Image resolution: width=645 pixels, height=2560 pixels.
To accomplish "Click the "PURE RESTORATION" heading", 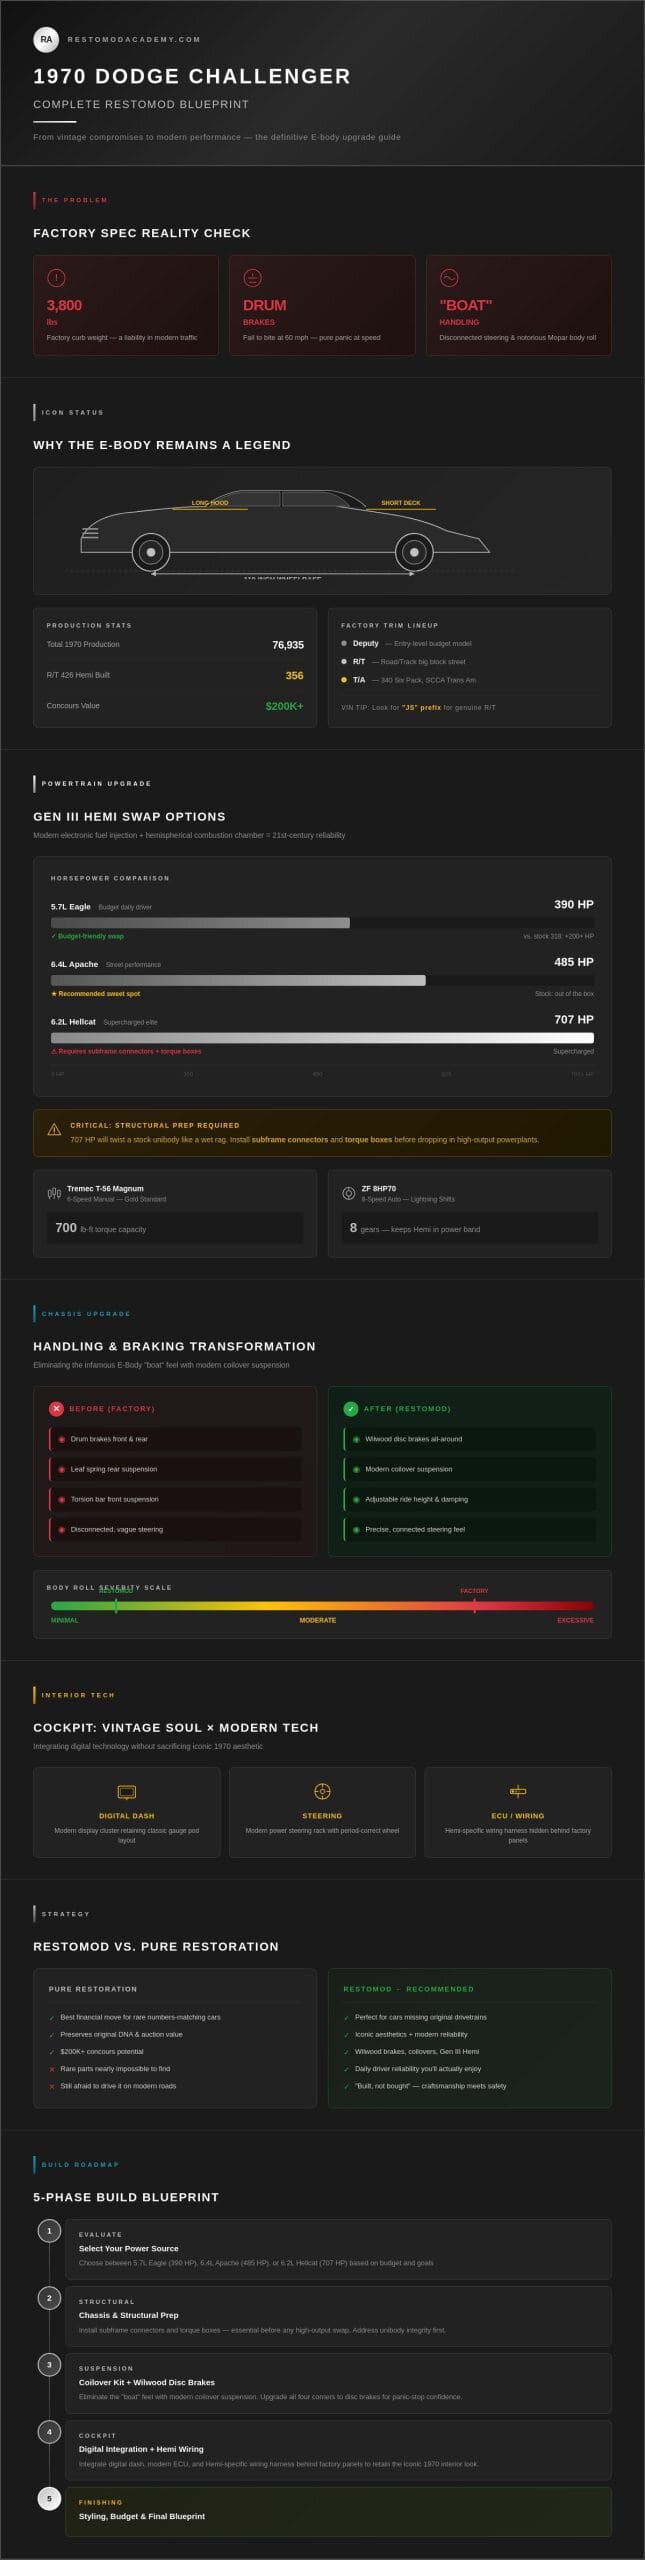I will pos(93,1989).
